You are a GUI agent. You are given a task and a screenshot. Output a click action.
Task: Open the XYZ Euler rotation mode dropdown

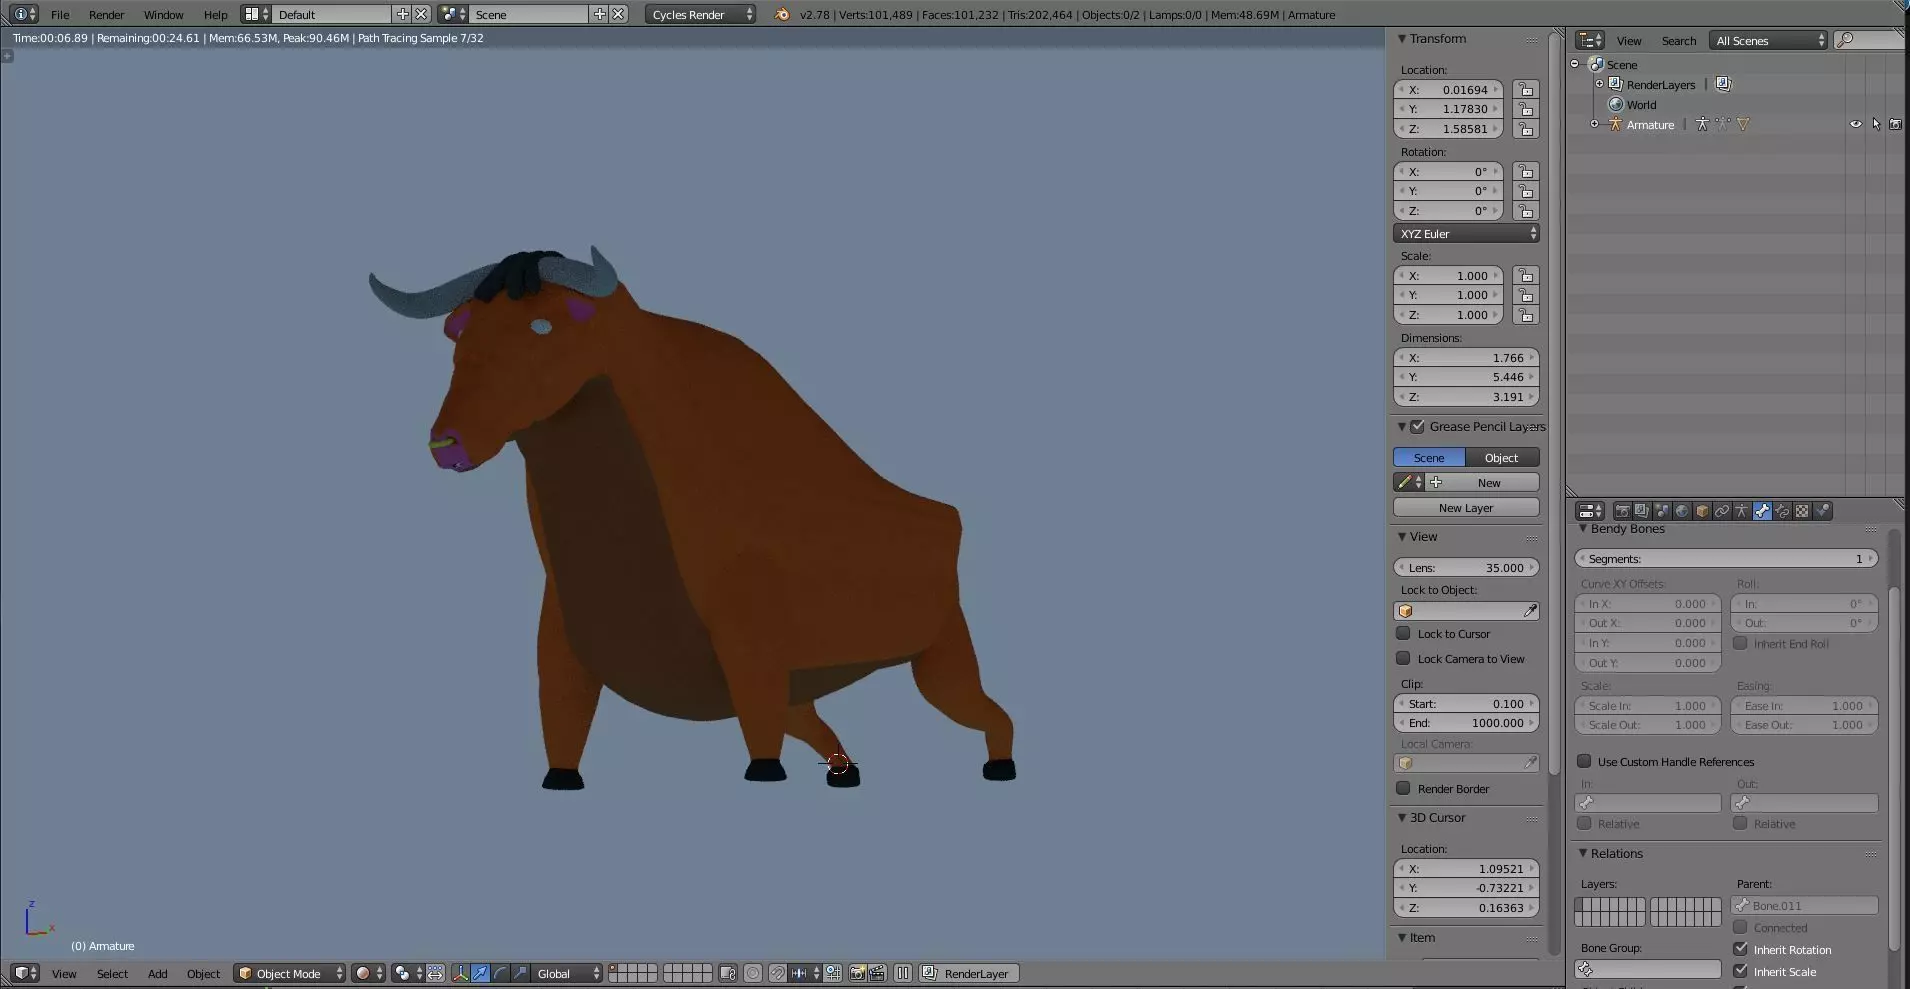1466,233
